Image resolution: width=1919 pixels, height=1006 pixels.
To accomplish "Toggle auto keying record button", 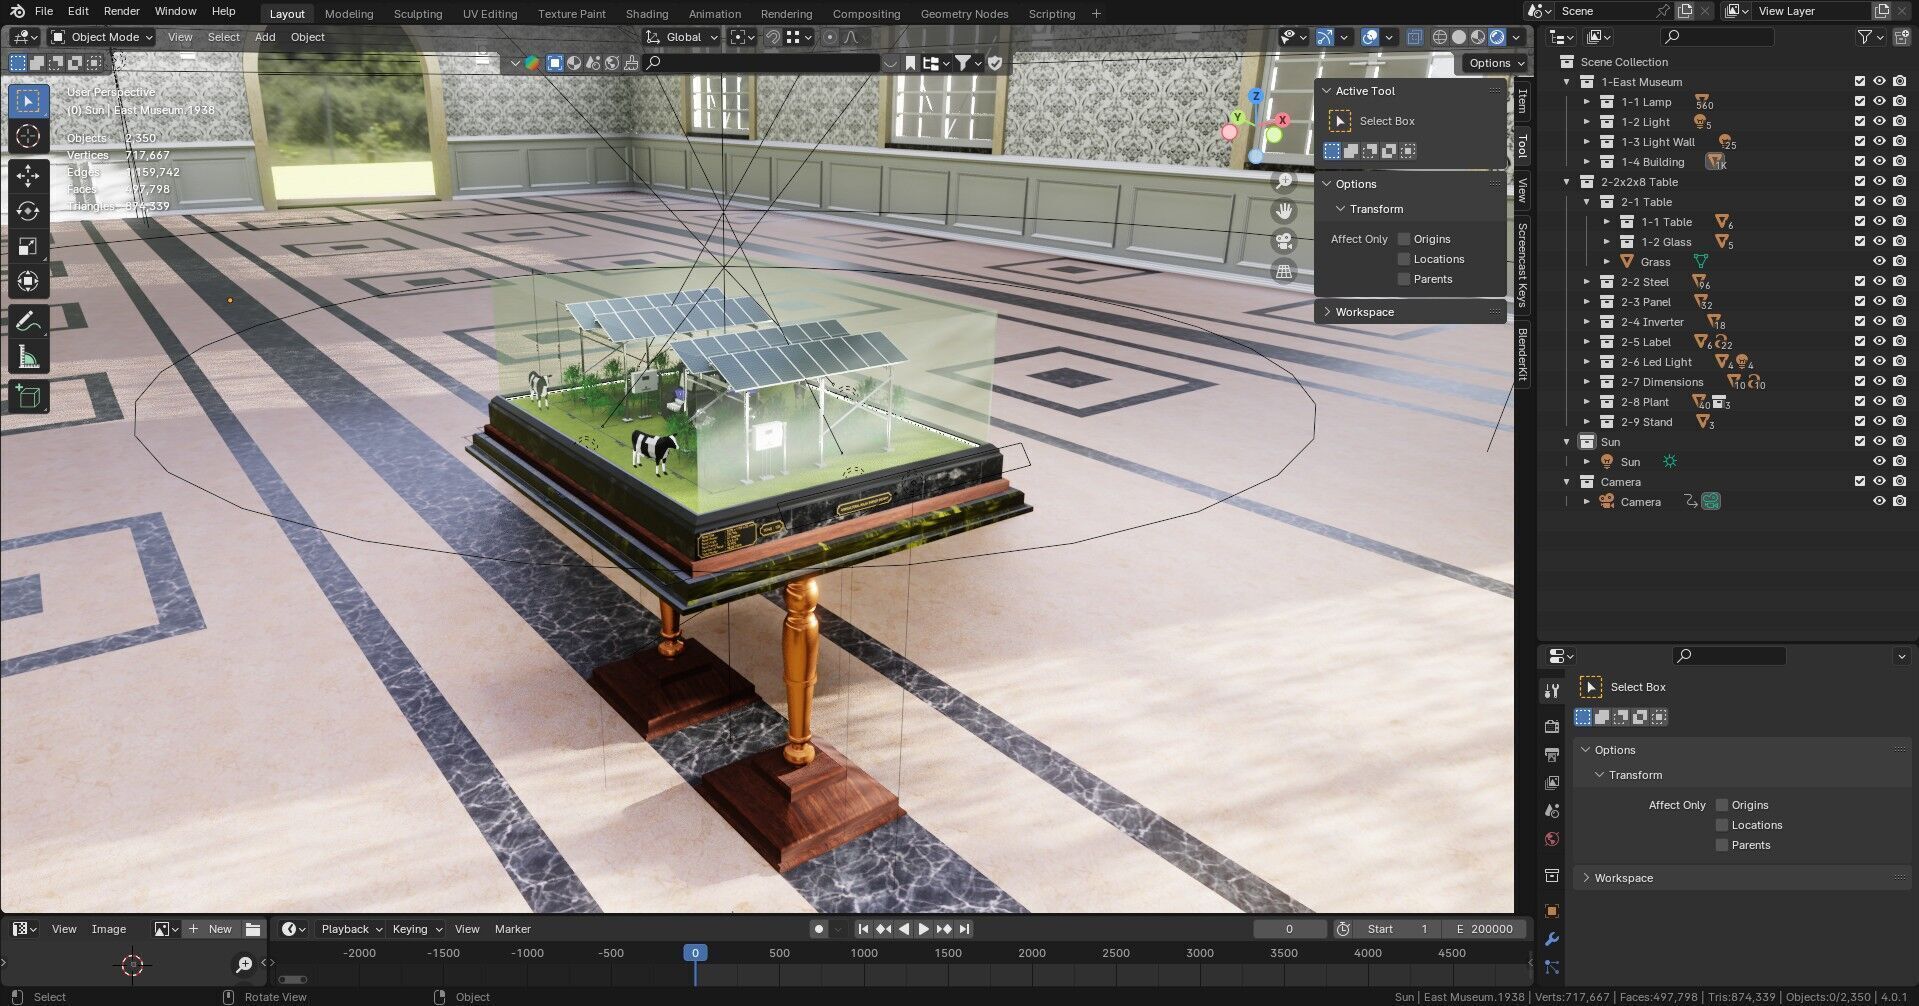I will coord(819,929).
